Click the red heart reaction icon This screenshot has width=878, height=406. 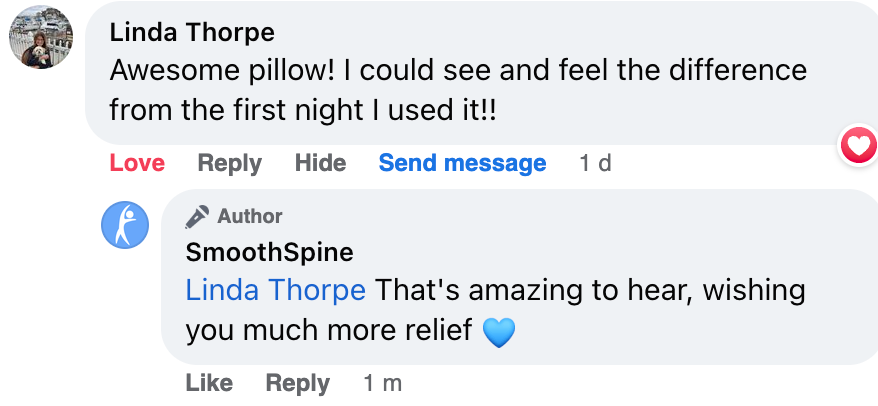857,148
